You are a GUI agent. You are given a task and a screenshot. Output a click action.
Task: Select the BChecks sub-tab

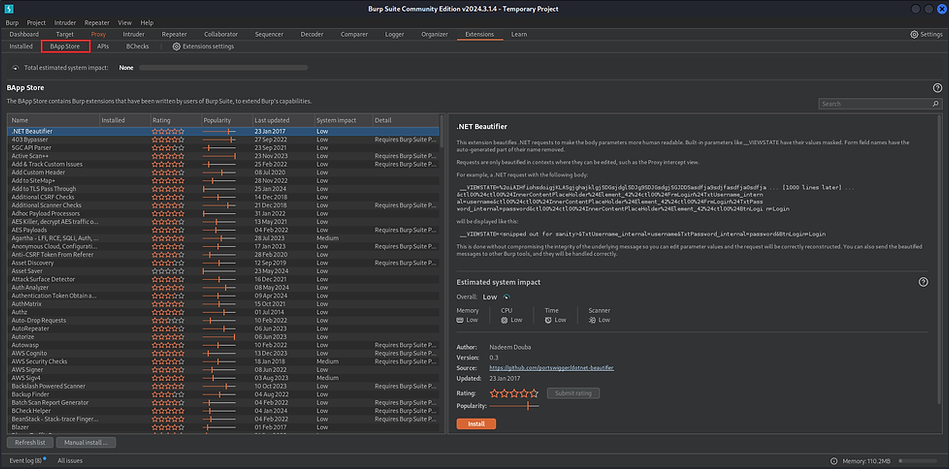(137, 47)
